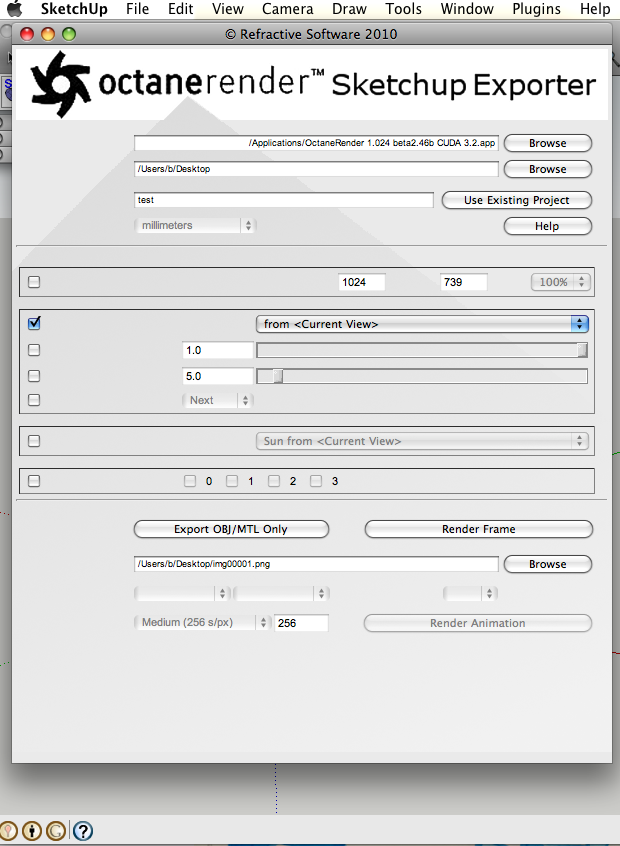Click the slider beside the 1.0 field
The height and width of the screenshot is (846, 620).
(422, 350)
